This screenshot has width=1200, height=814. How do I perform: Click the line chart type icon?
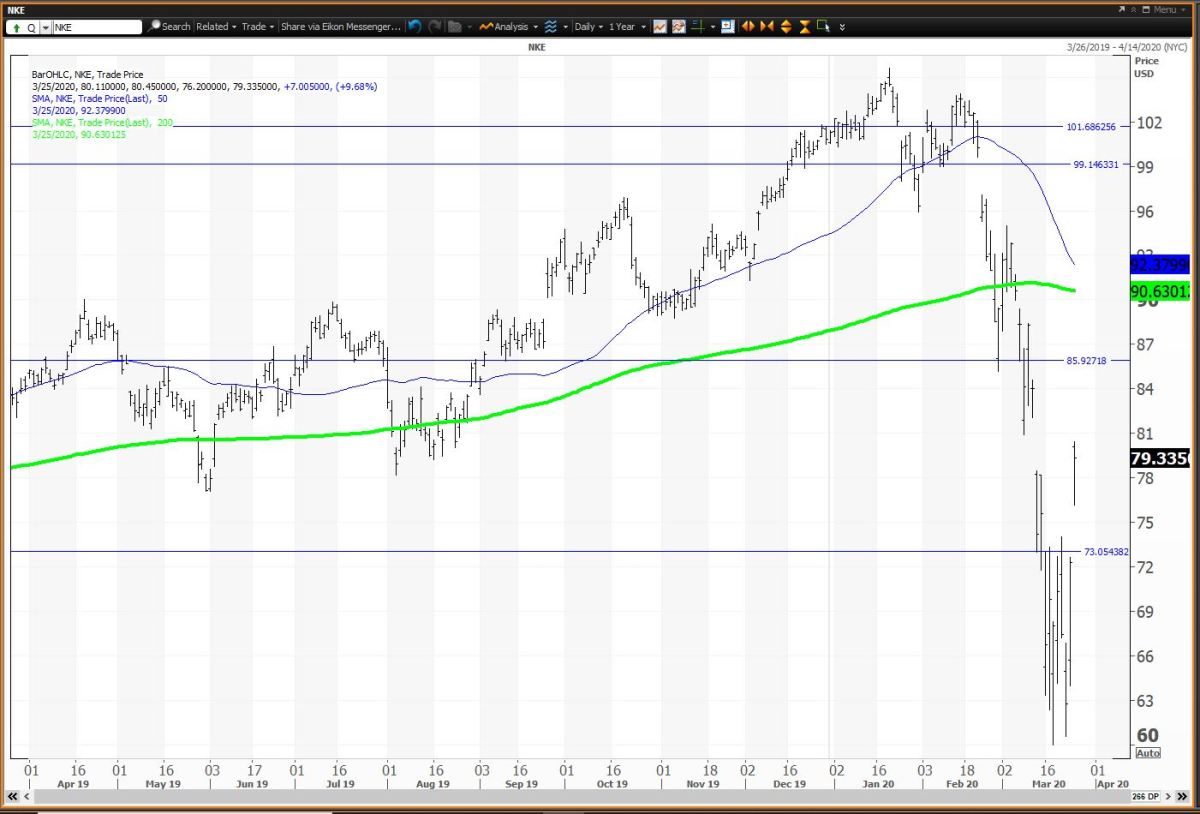[660, 27]
